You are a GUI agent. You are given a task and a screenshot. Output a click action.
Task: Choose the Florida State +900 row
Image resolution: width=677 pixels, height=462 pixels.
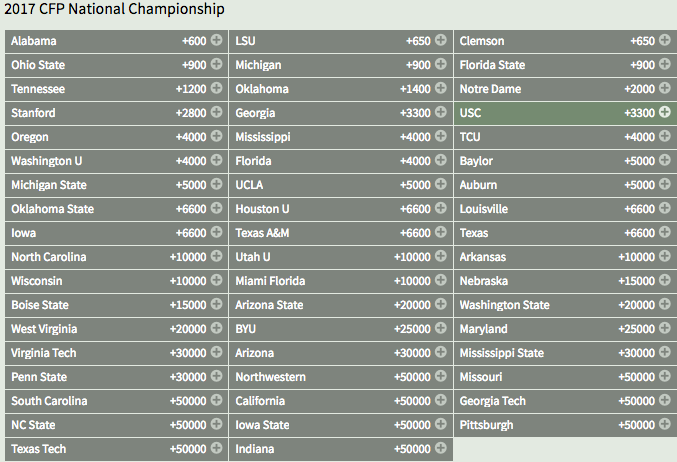[565, 65]
